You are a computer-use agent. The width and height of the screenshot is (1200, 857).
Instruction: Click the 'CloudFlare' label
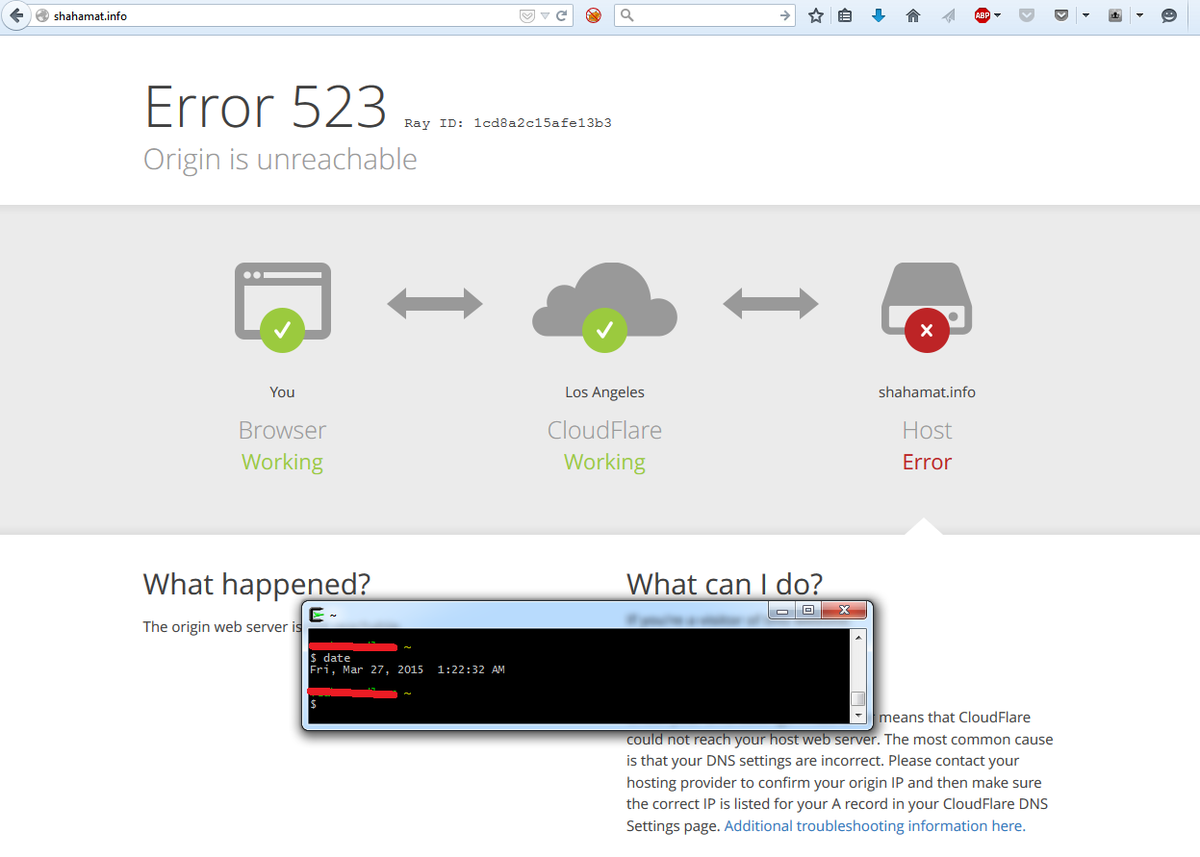604,430
